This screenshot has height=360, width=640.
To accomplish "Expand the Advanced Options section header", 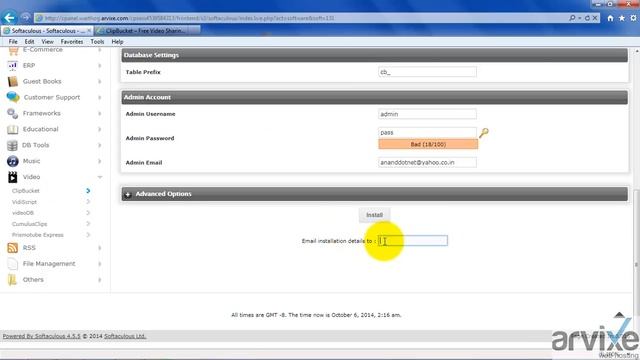I will (x=374, y=194).
